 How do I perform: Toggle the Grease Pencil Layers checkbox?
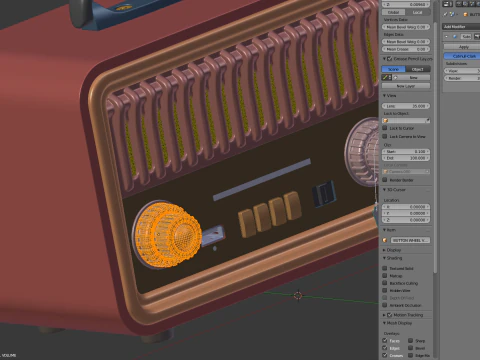pyautogui.click(x=389, y=59)
